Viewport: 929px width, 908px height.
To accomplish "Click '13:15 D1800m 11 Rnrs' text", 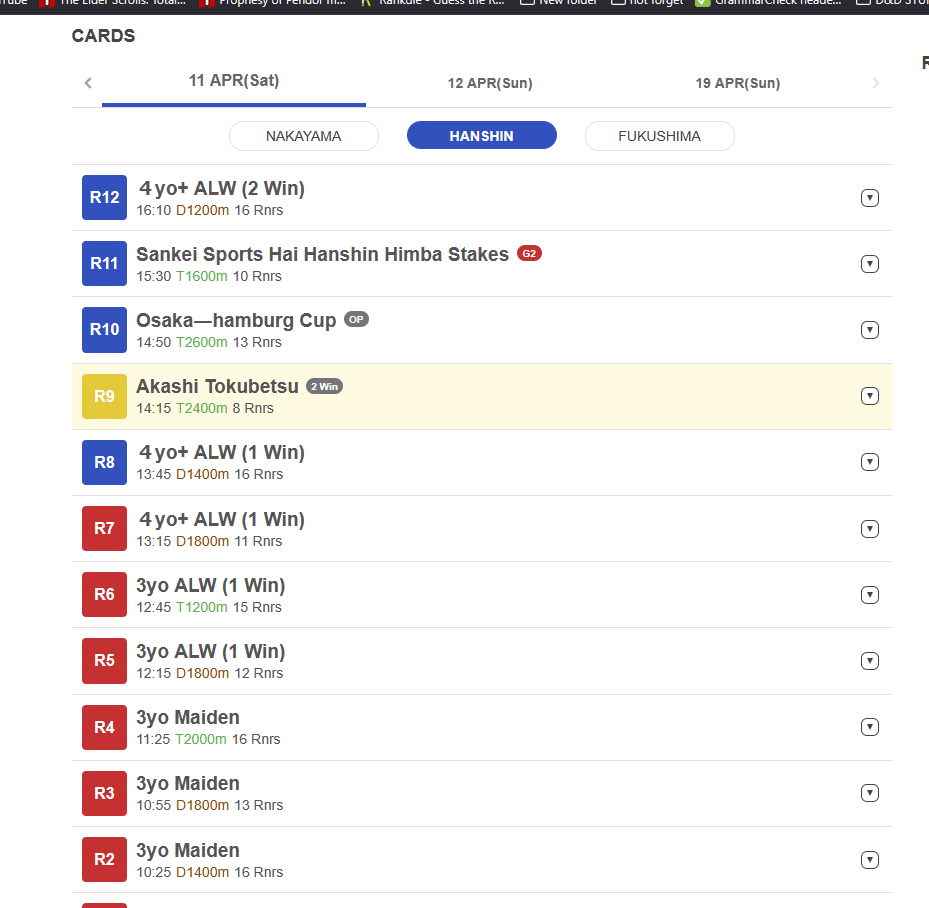I will [x=209, y=541].
